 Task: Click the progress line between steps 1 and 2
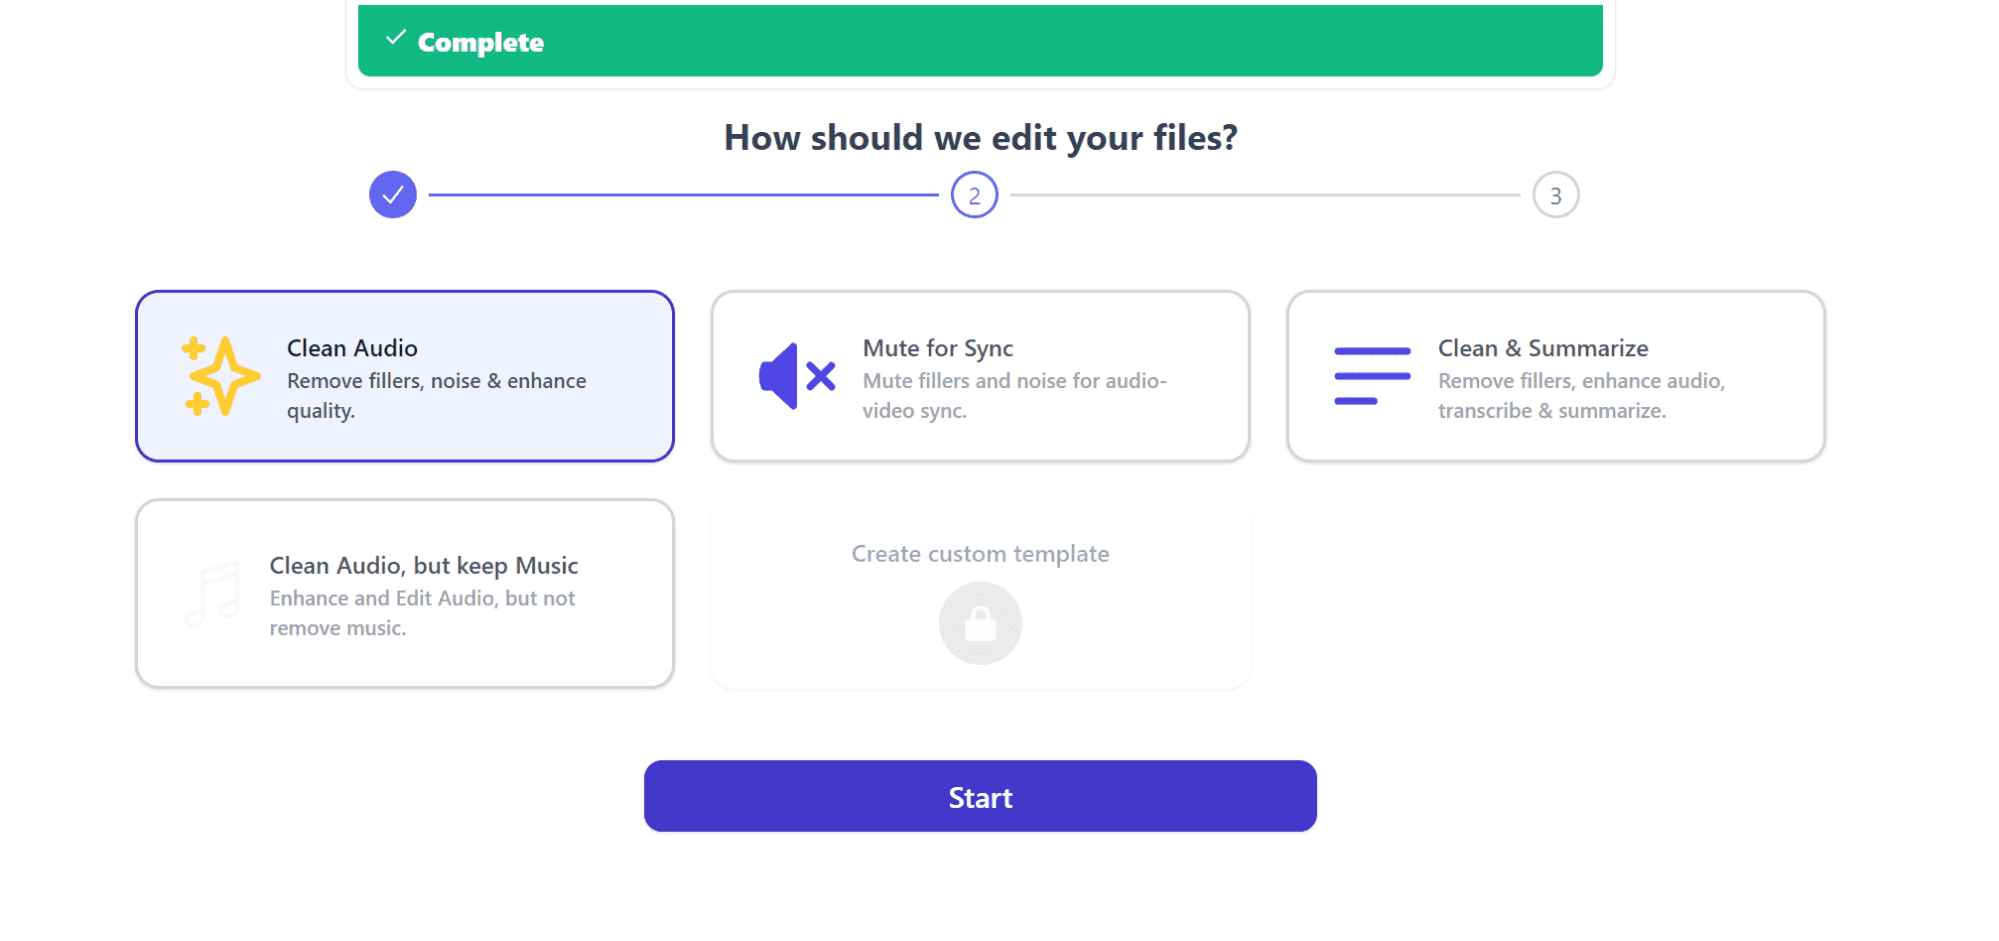tap(683, 195)
